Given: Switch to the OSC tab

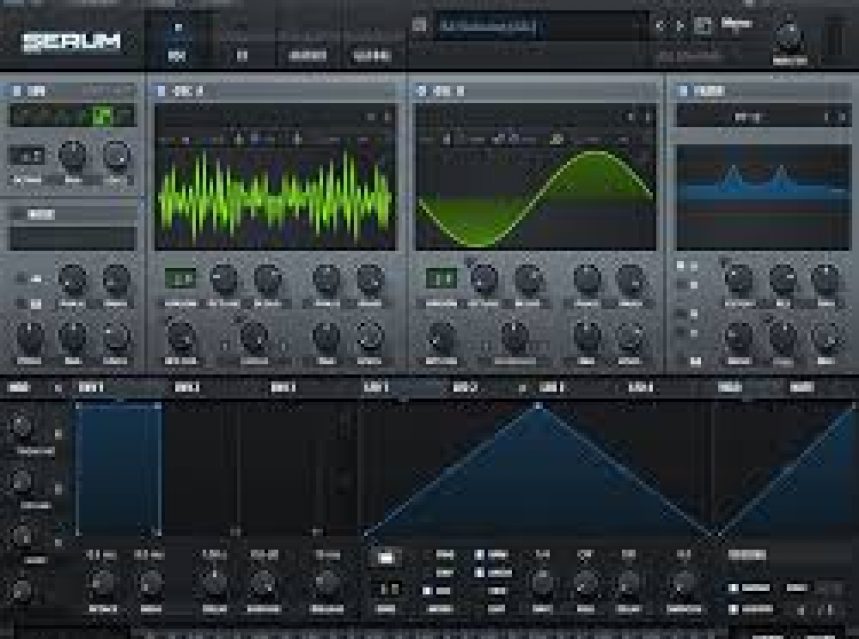Looking at the screenshot, I should pyautogui.click(x=177, y=55).
